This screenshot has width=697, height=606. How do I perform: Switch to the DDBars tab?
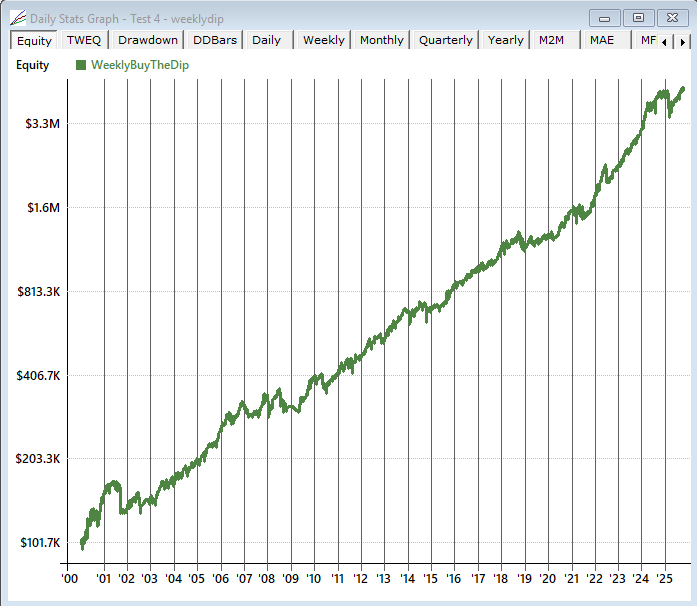tap(215, 40)
